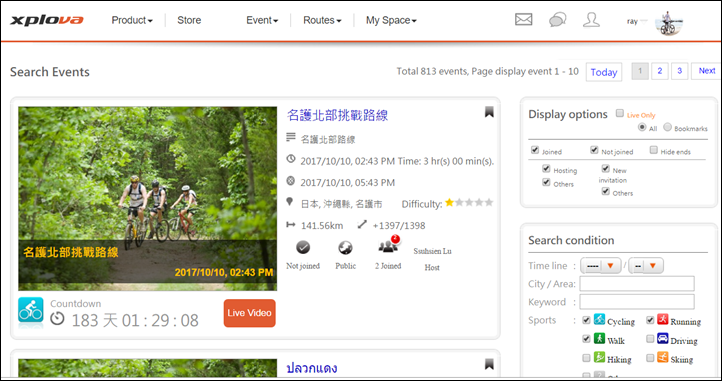The height and width of the screenshot is (381, 722).
Task: Open the chat bubbles icon
Action: [558, 20]
